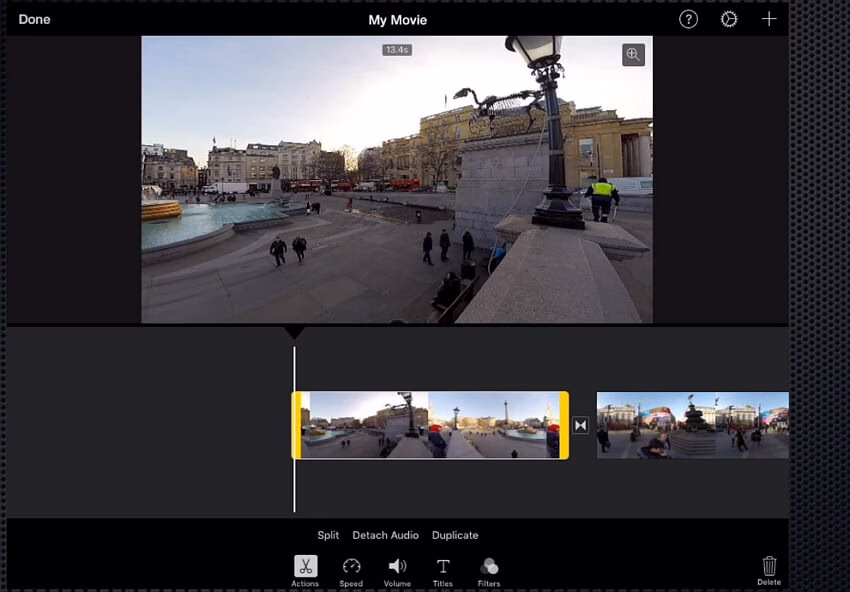Choose Detach Audio action
Screen dimensions: 850x592
385,535
